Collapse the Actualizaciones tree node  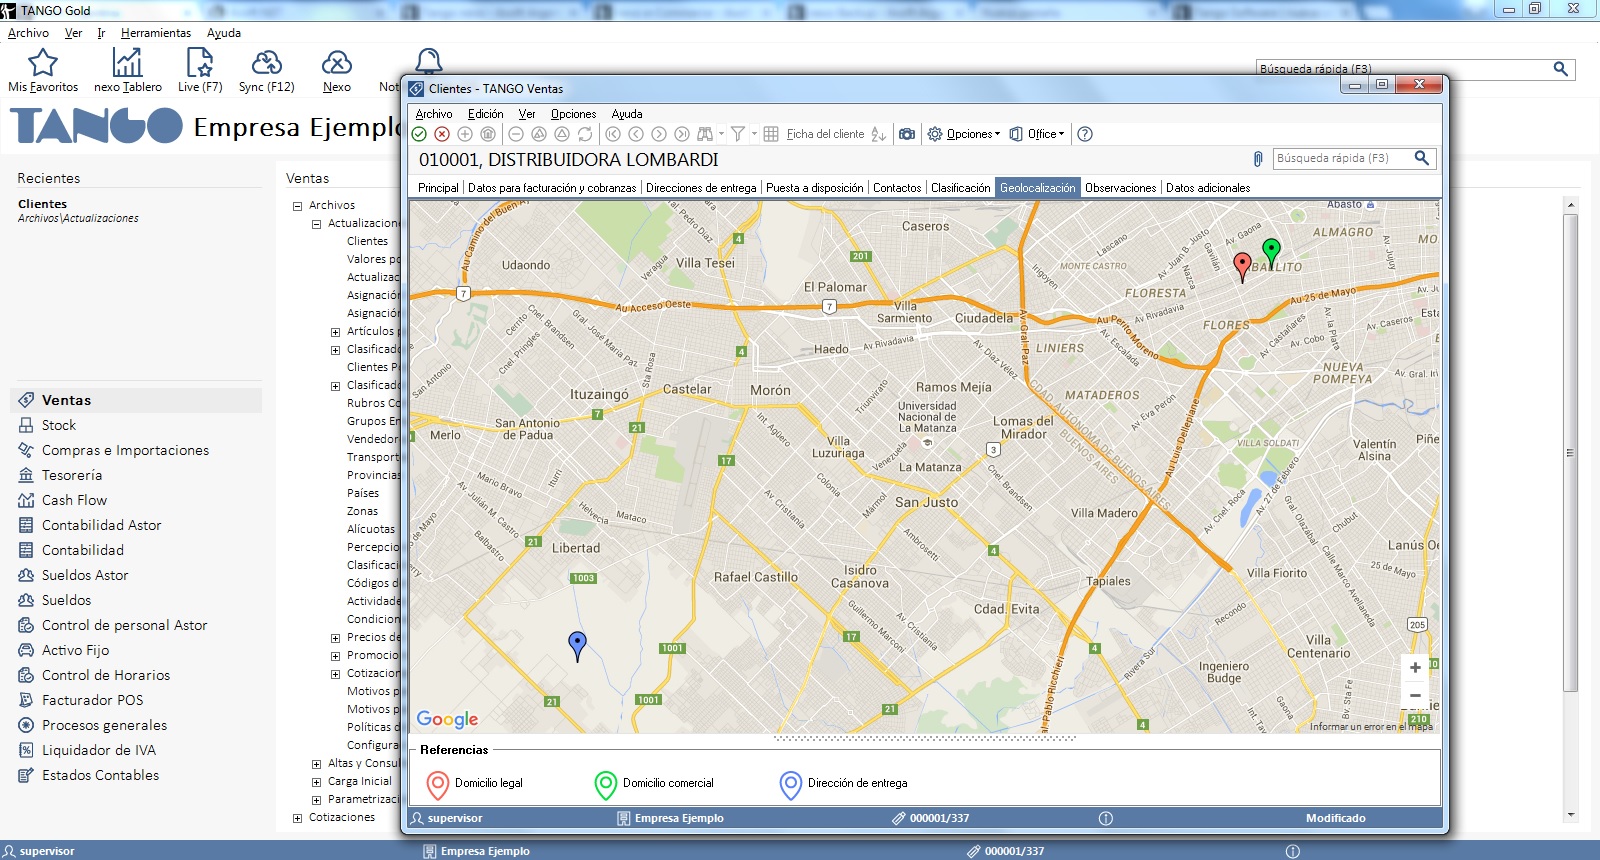click(316, 224)
